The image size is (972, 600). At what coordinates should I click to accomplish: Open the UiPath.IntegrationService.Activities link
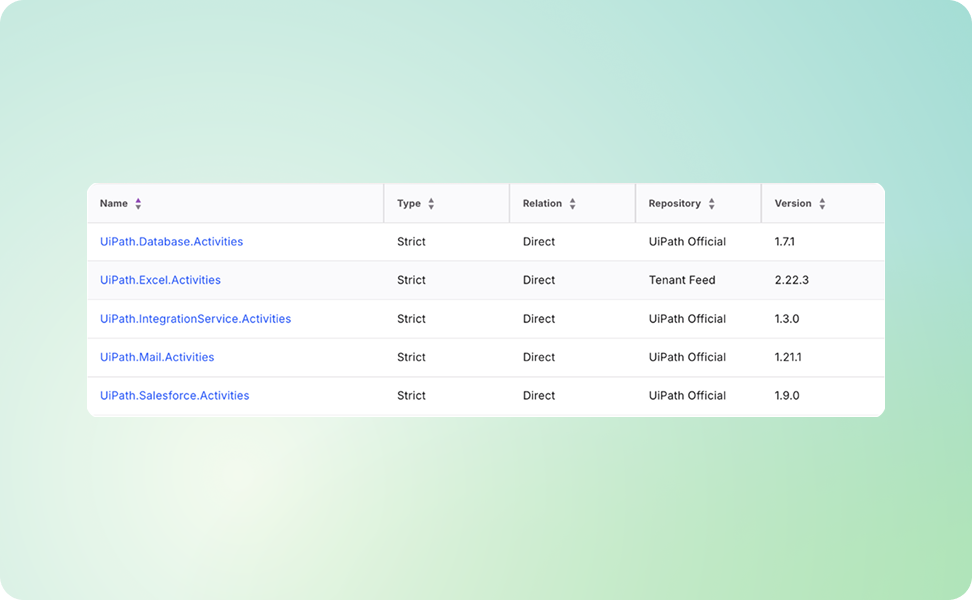pos(195,318)
